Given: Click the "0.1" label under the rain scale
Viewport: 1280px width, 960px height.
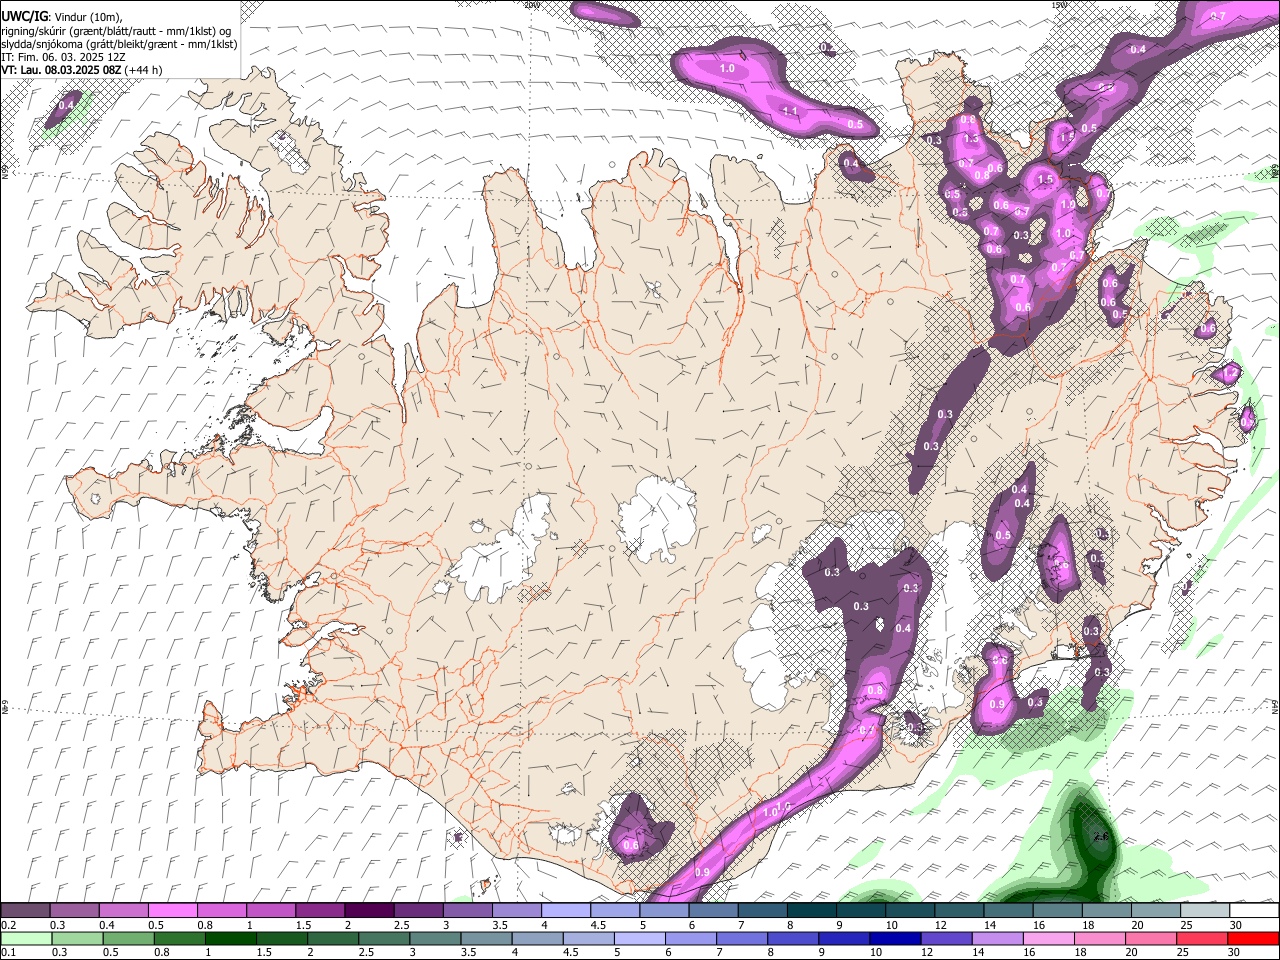Looking at the screenshot, I should coord(8,952).
